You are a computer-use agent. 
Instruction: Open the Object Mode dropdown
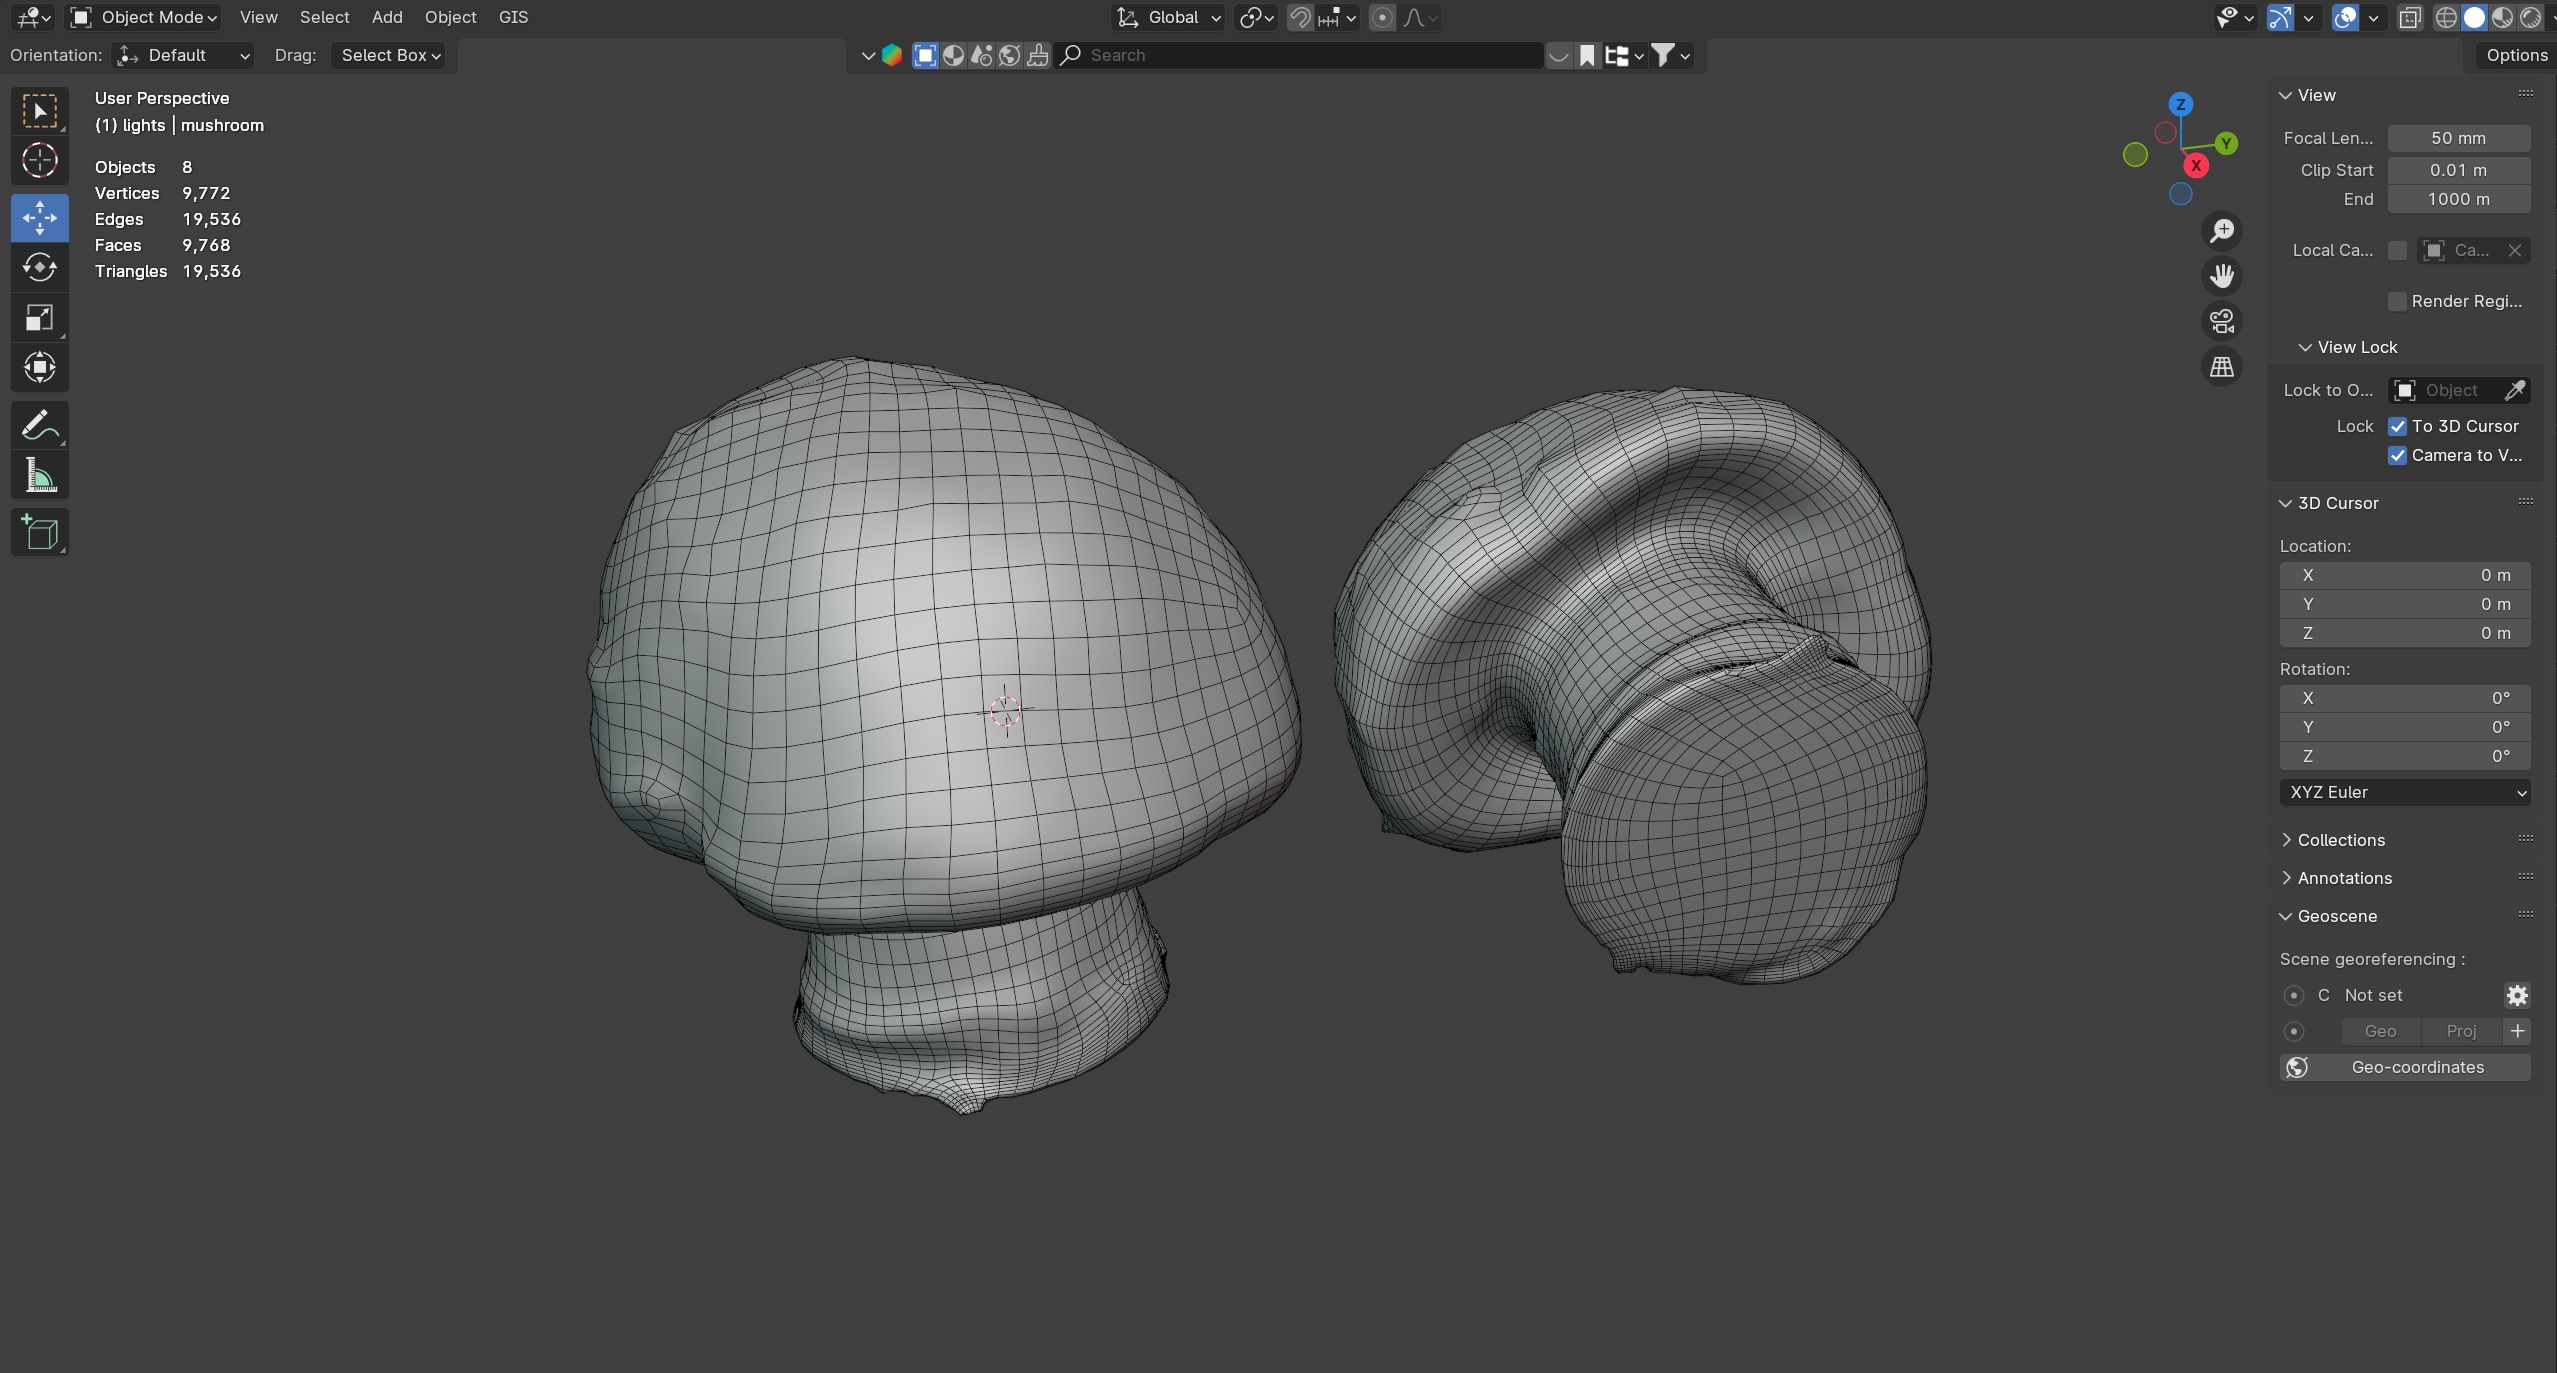145,17
